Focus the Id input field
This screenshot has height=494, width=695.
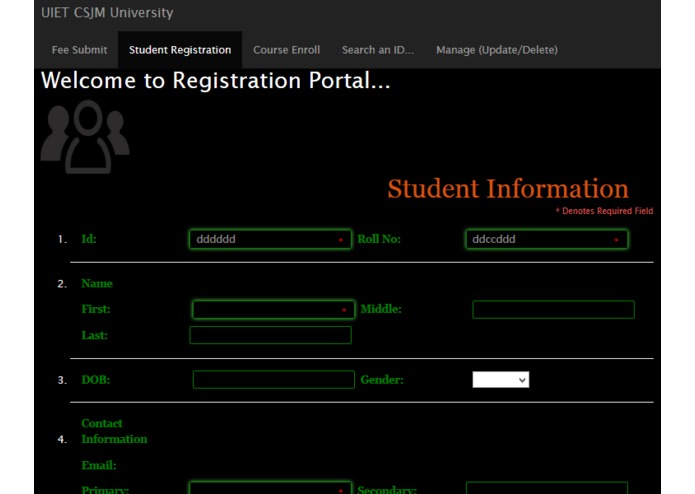(270, 239)
